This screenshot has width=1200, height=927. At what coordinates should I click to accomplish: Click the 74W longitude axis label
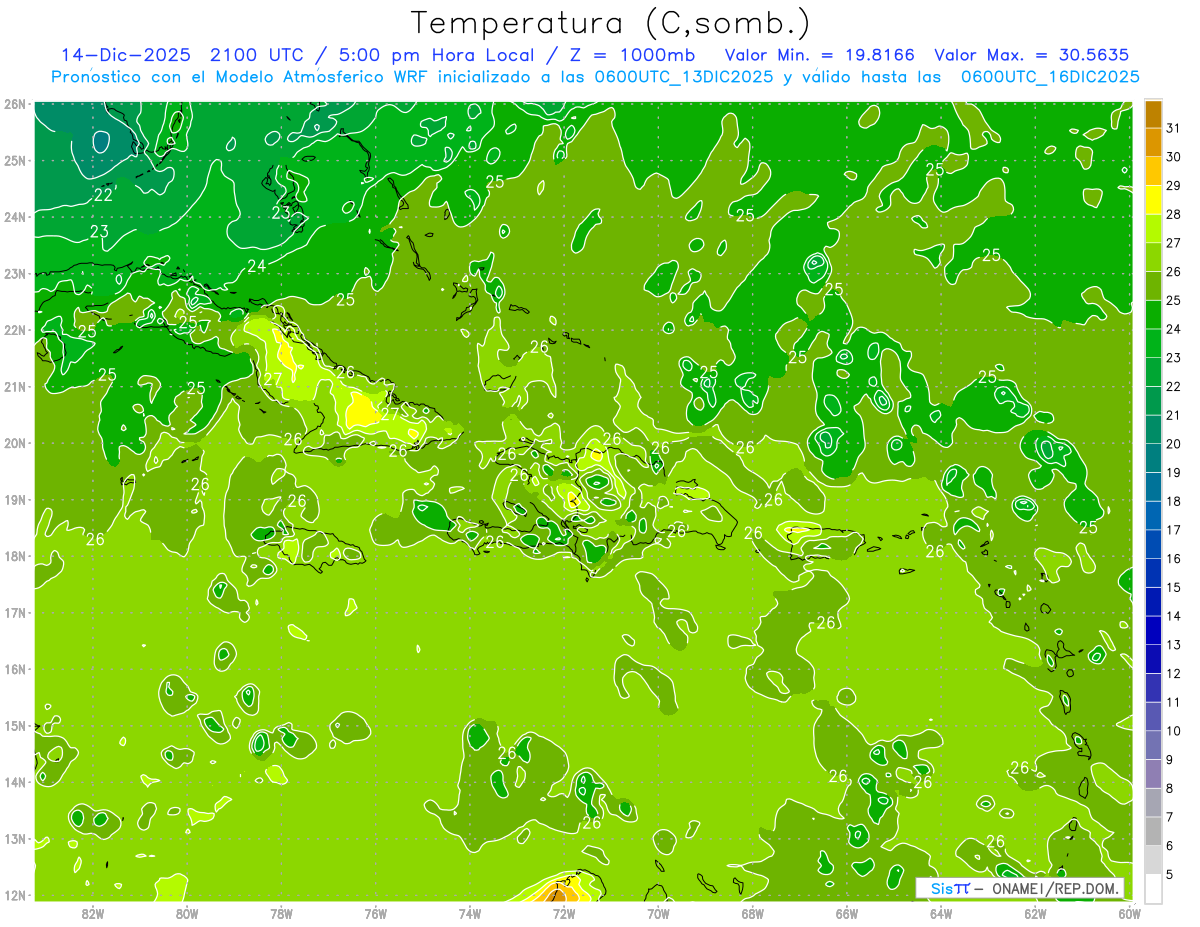tap(470, 913)
